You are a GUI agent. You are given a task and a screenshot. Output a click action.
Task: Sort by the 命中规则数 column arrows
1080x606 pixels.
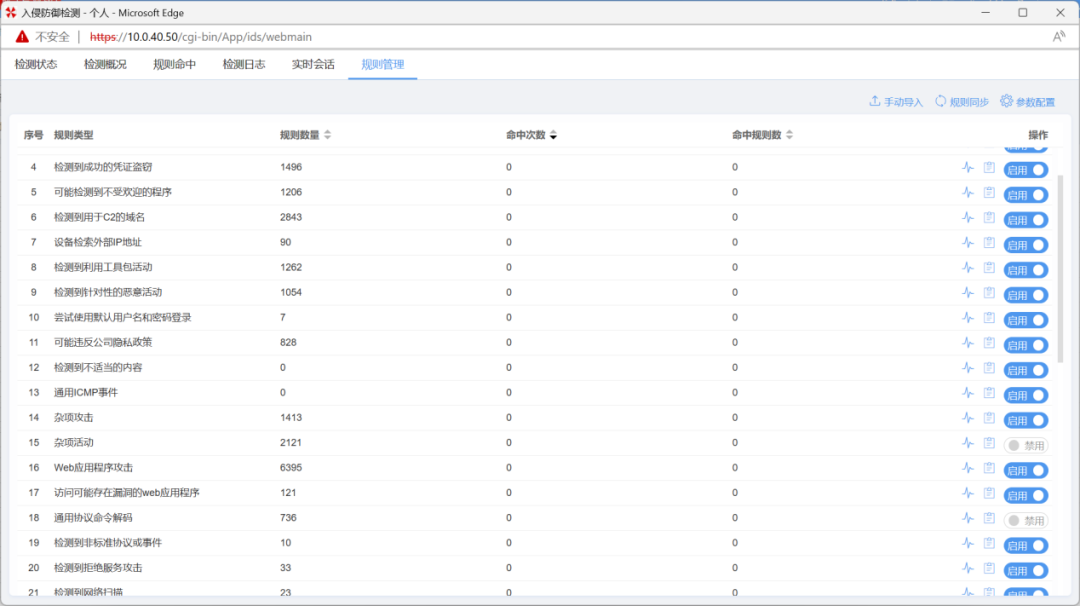pyautogui.click(x=789, y=135)
